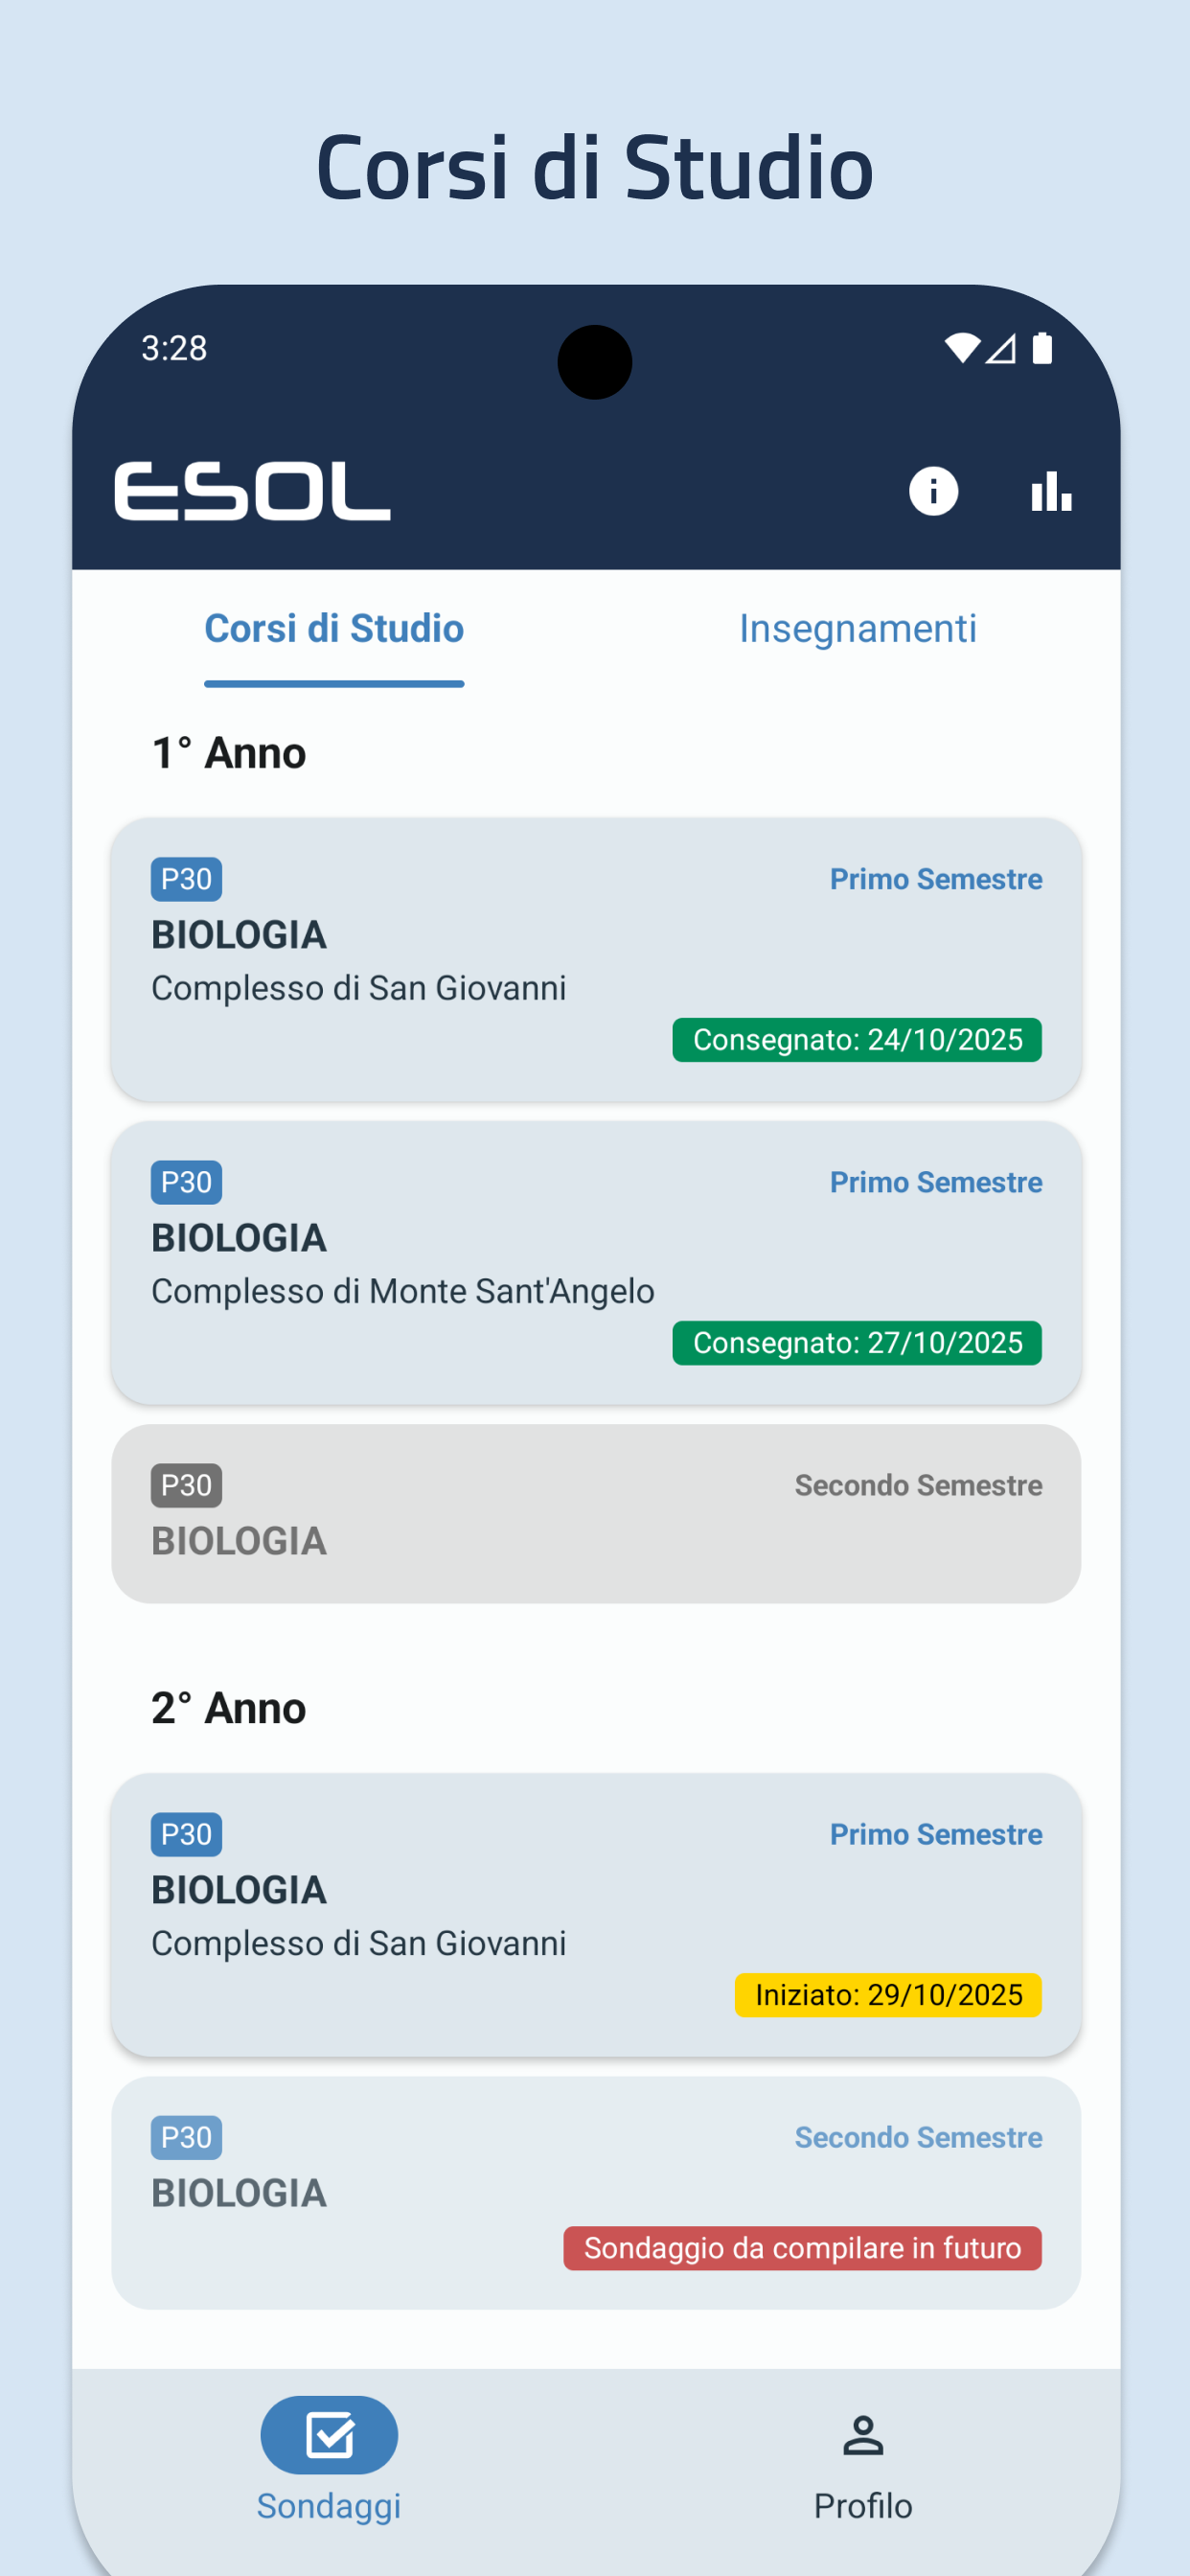Tap the P30 badge on greyed Biologia card

186,1485
